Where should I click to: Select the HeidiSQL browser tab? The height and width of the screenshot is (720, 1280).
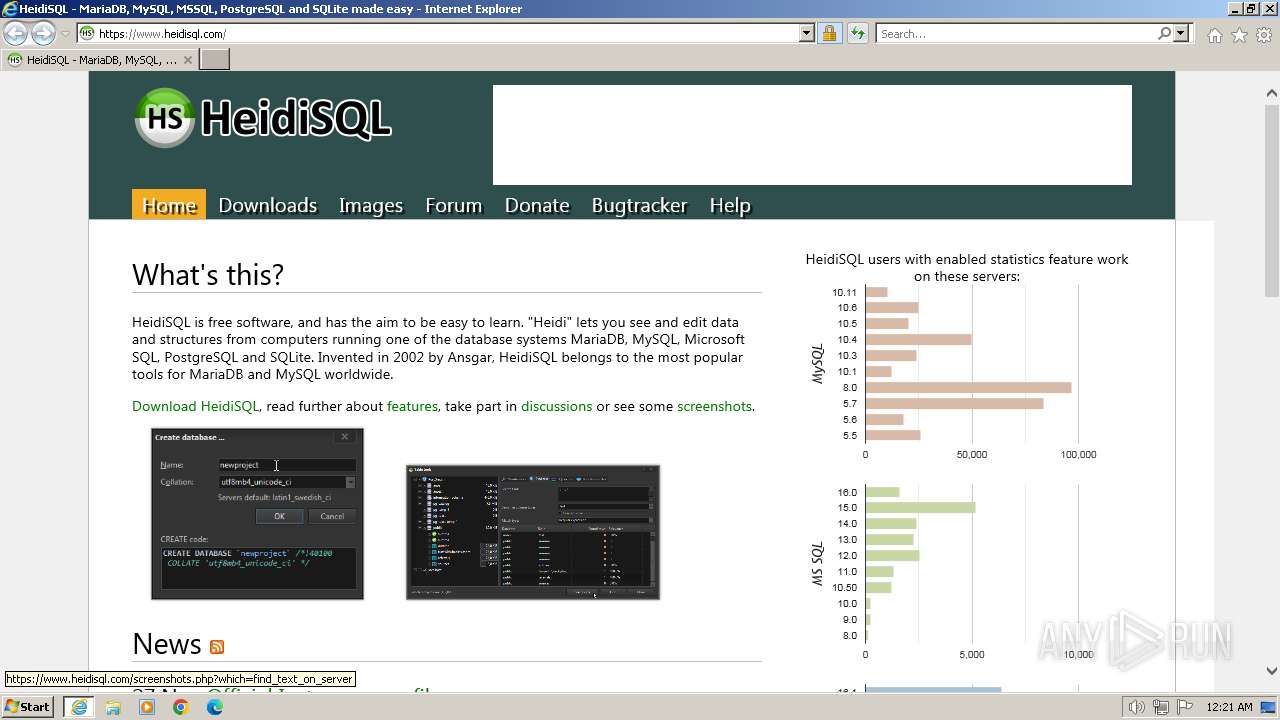click(x=100, y=60)
